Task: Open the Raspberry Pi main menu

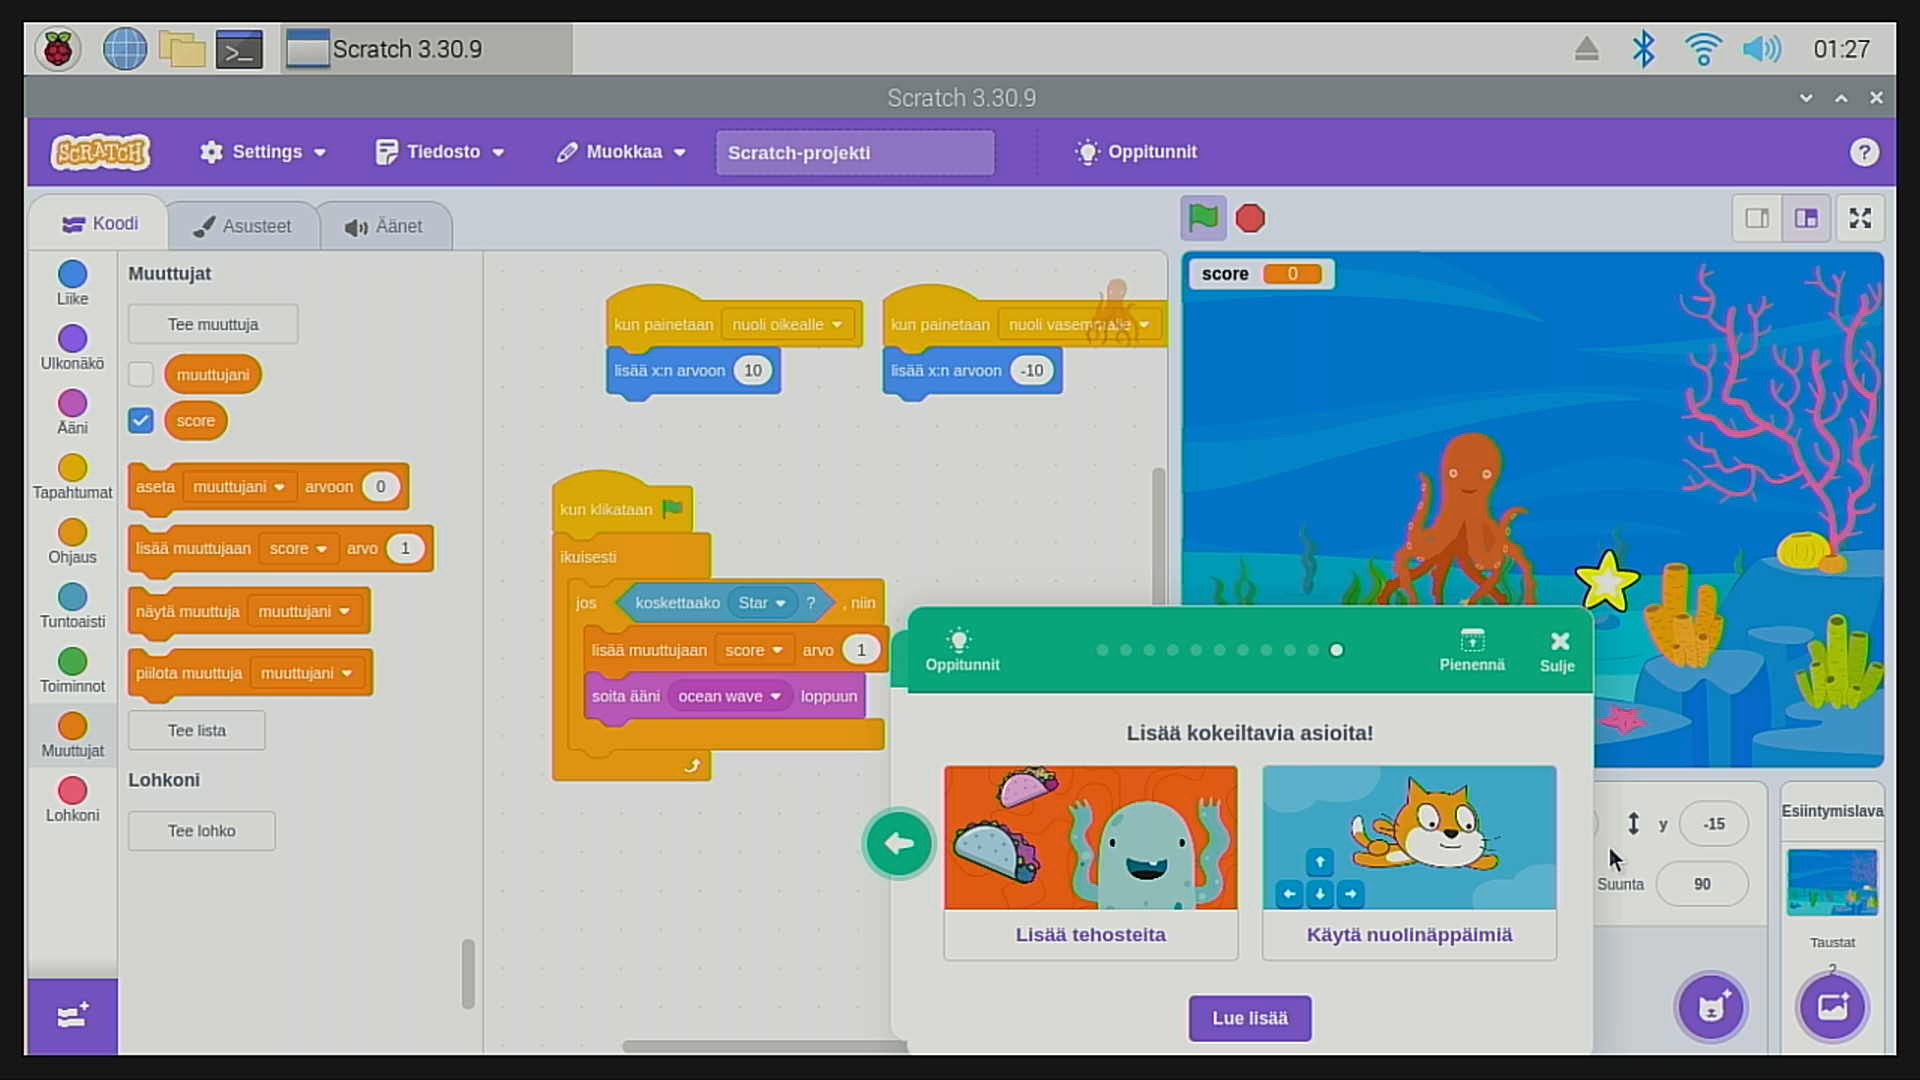Action: coord(58,49)
